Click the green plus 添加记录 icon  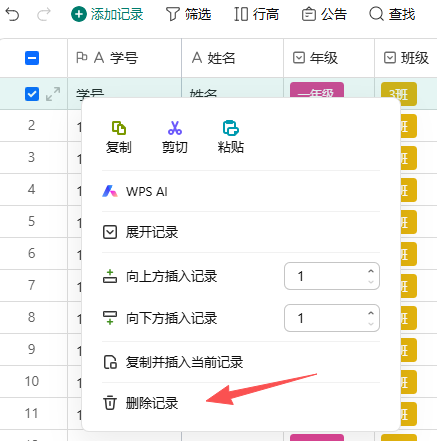(79, 14)
